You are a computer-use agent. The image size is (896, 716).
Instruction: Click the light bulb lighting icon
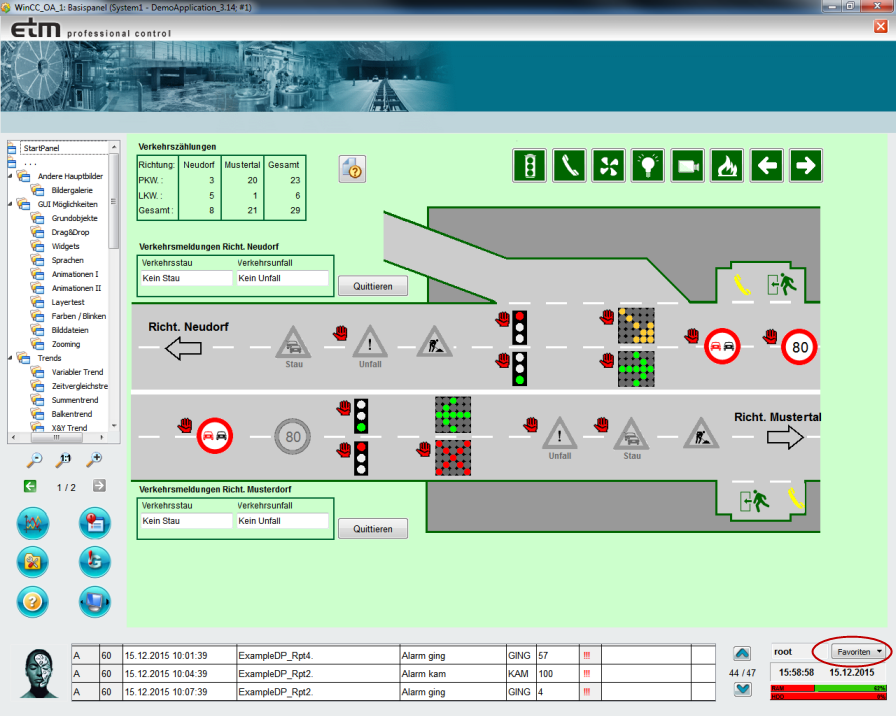pos(648,166)
